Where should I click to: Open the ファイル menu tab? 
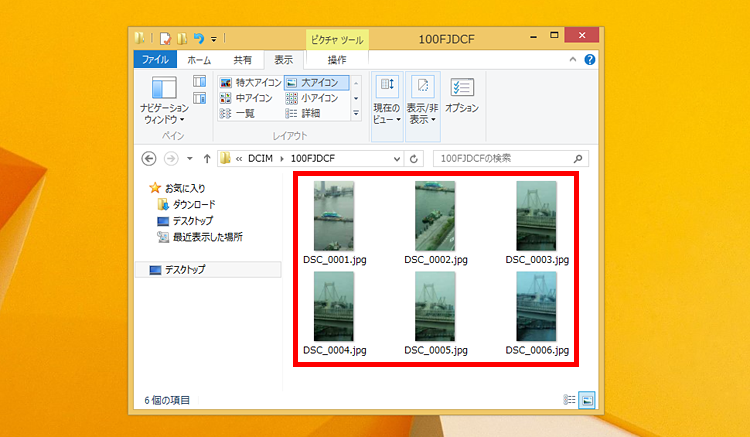click(155, 60)
